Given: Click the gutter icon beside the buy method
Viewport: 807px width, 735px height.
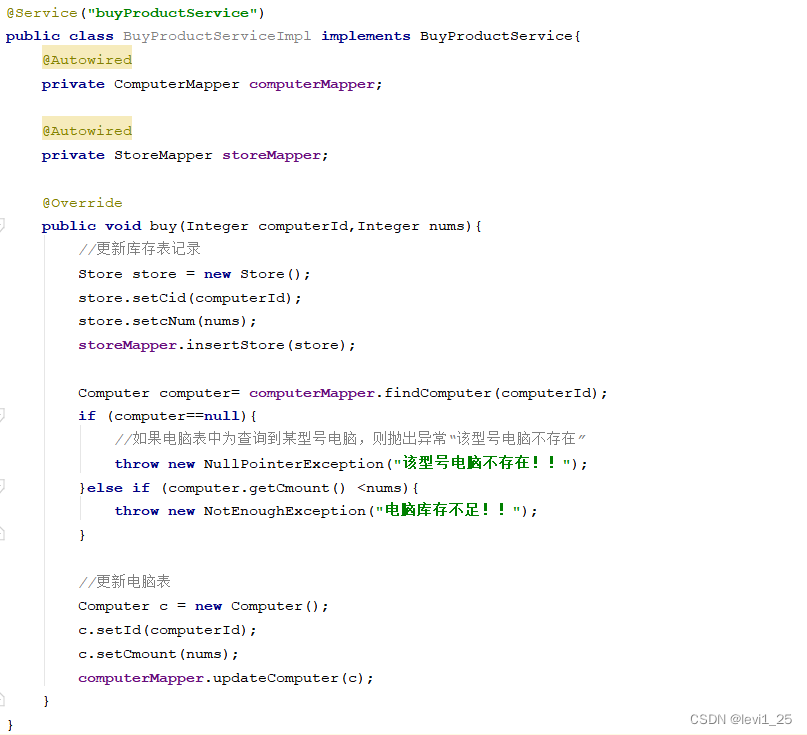Looking at the screenshot, I should tap(6, 225).
